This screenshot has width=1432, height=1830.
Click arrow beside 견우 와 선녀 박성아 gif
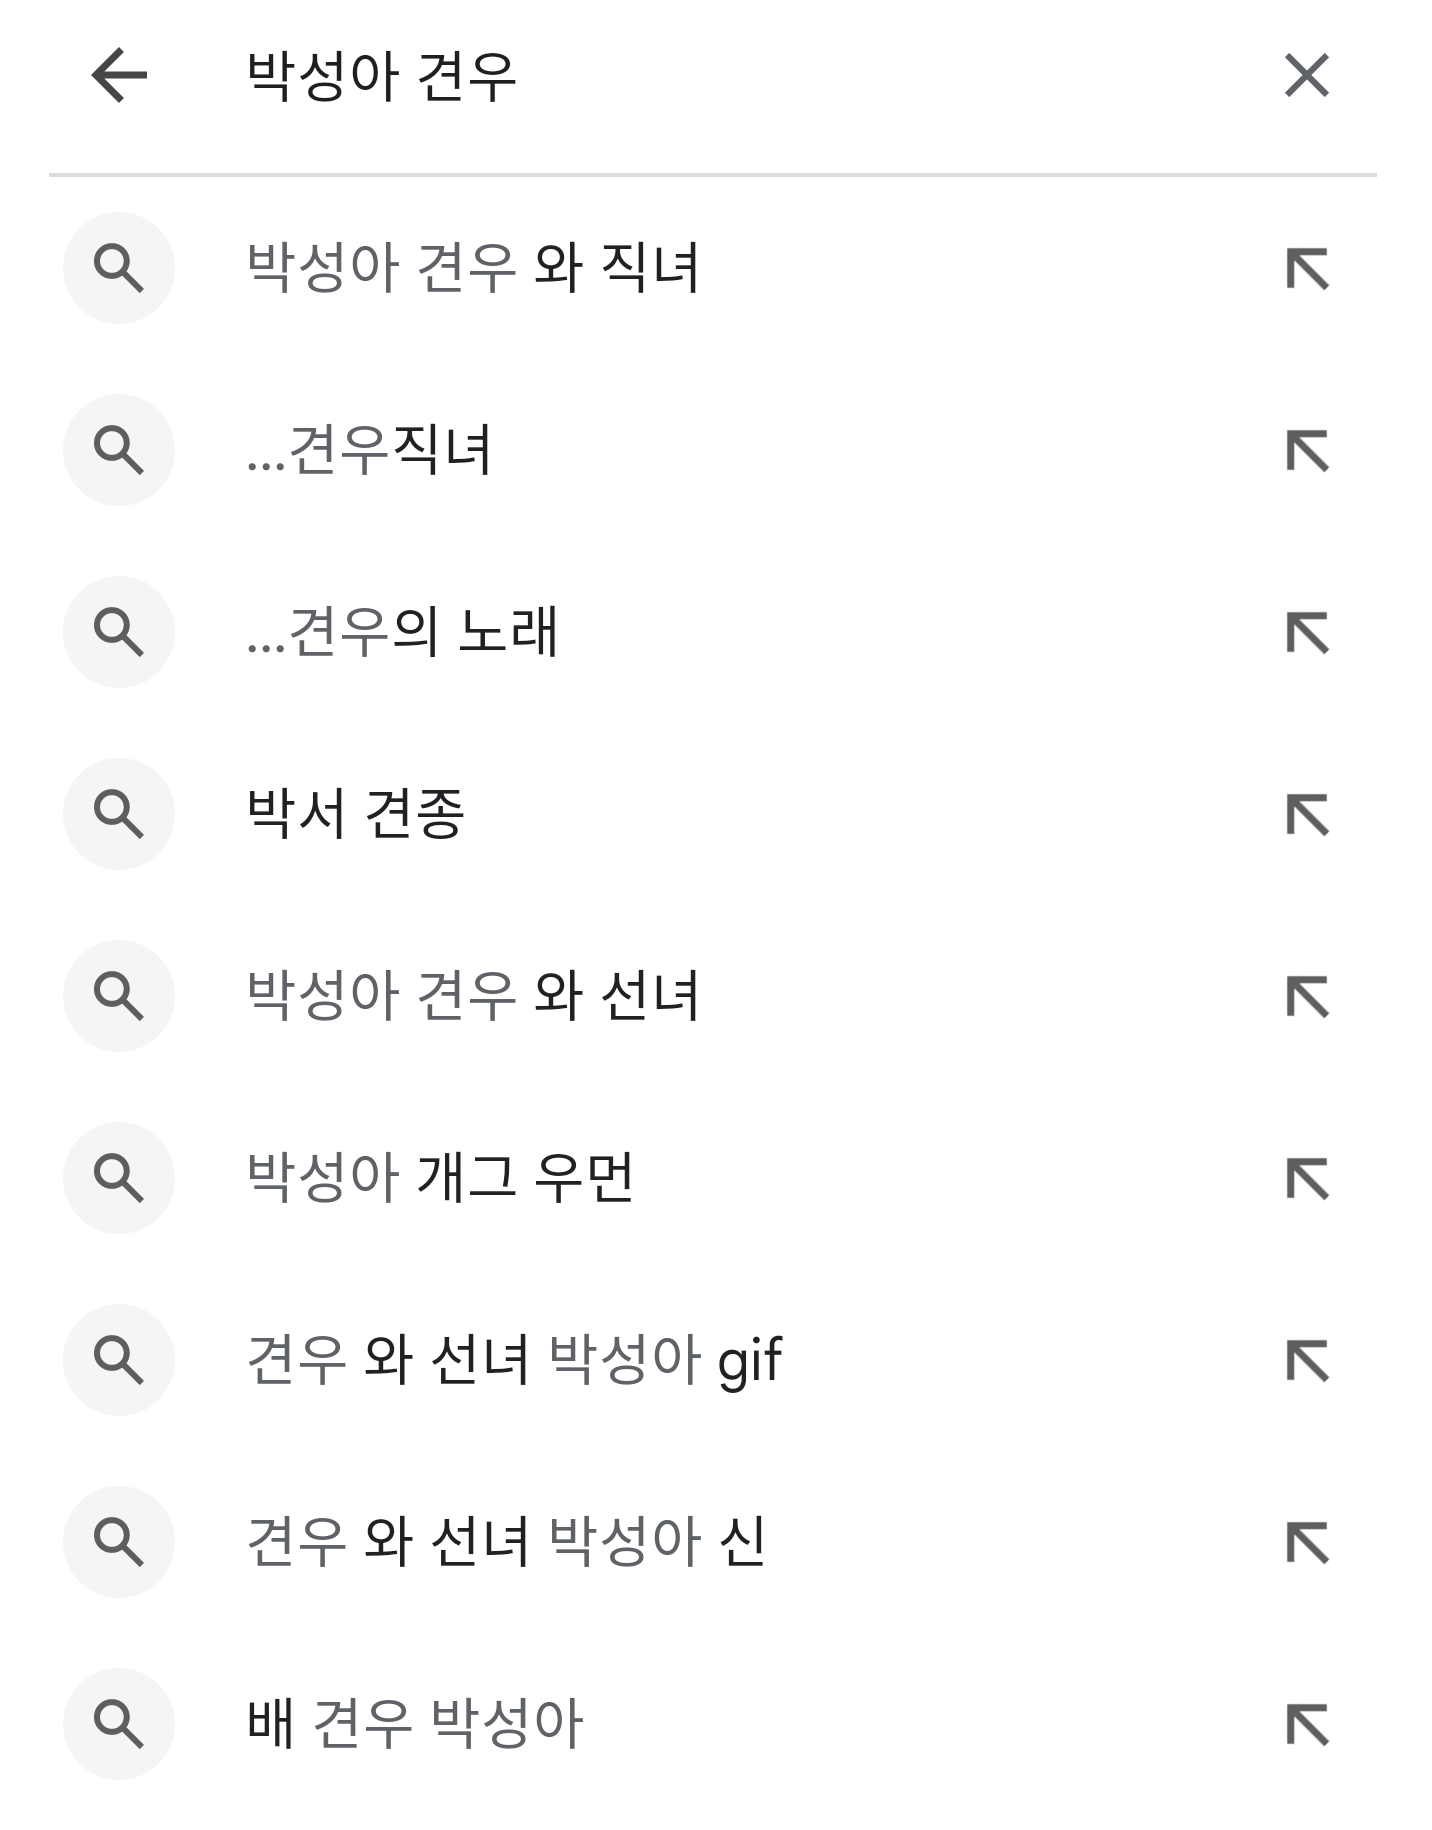tap(1307, 1361)
